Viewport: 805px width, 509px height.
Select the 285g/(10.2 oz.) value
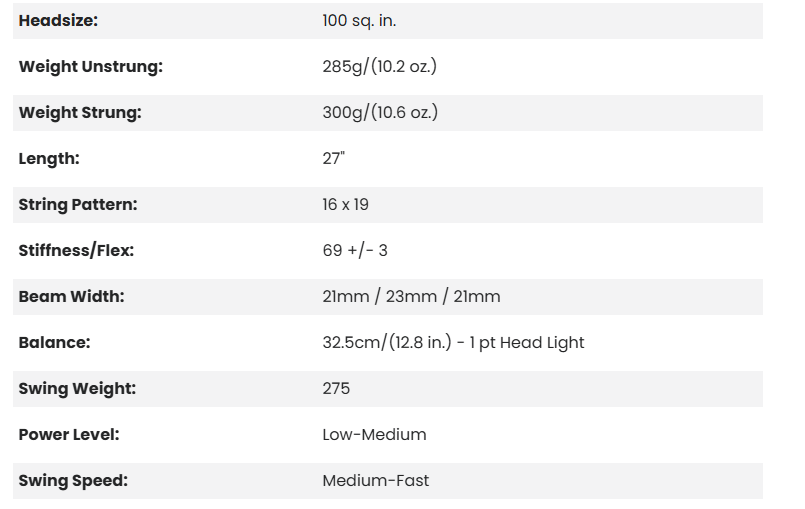(380, 67)
